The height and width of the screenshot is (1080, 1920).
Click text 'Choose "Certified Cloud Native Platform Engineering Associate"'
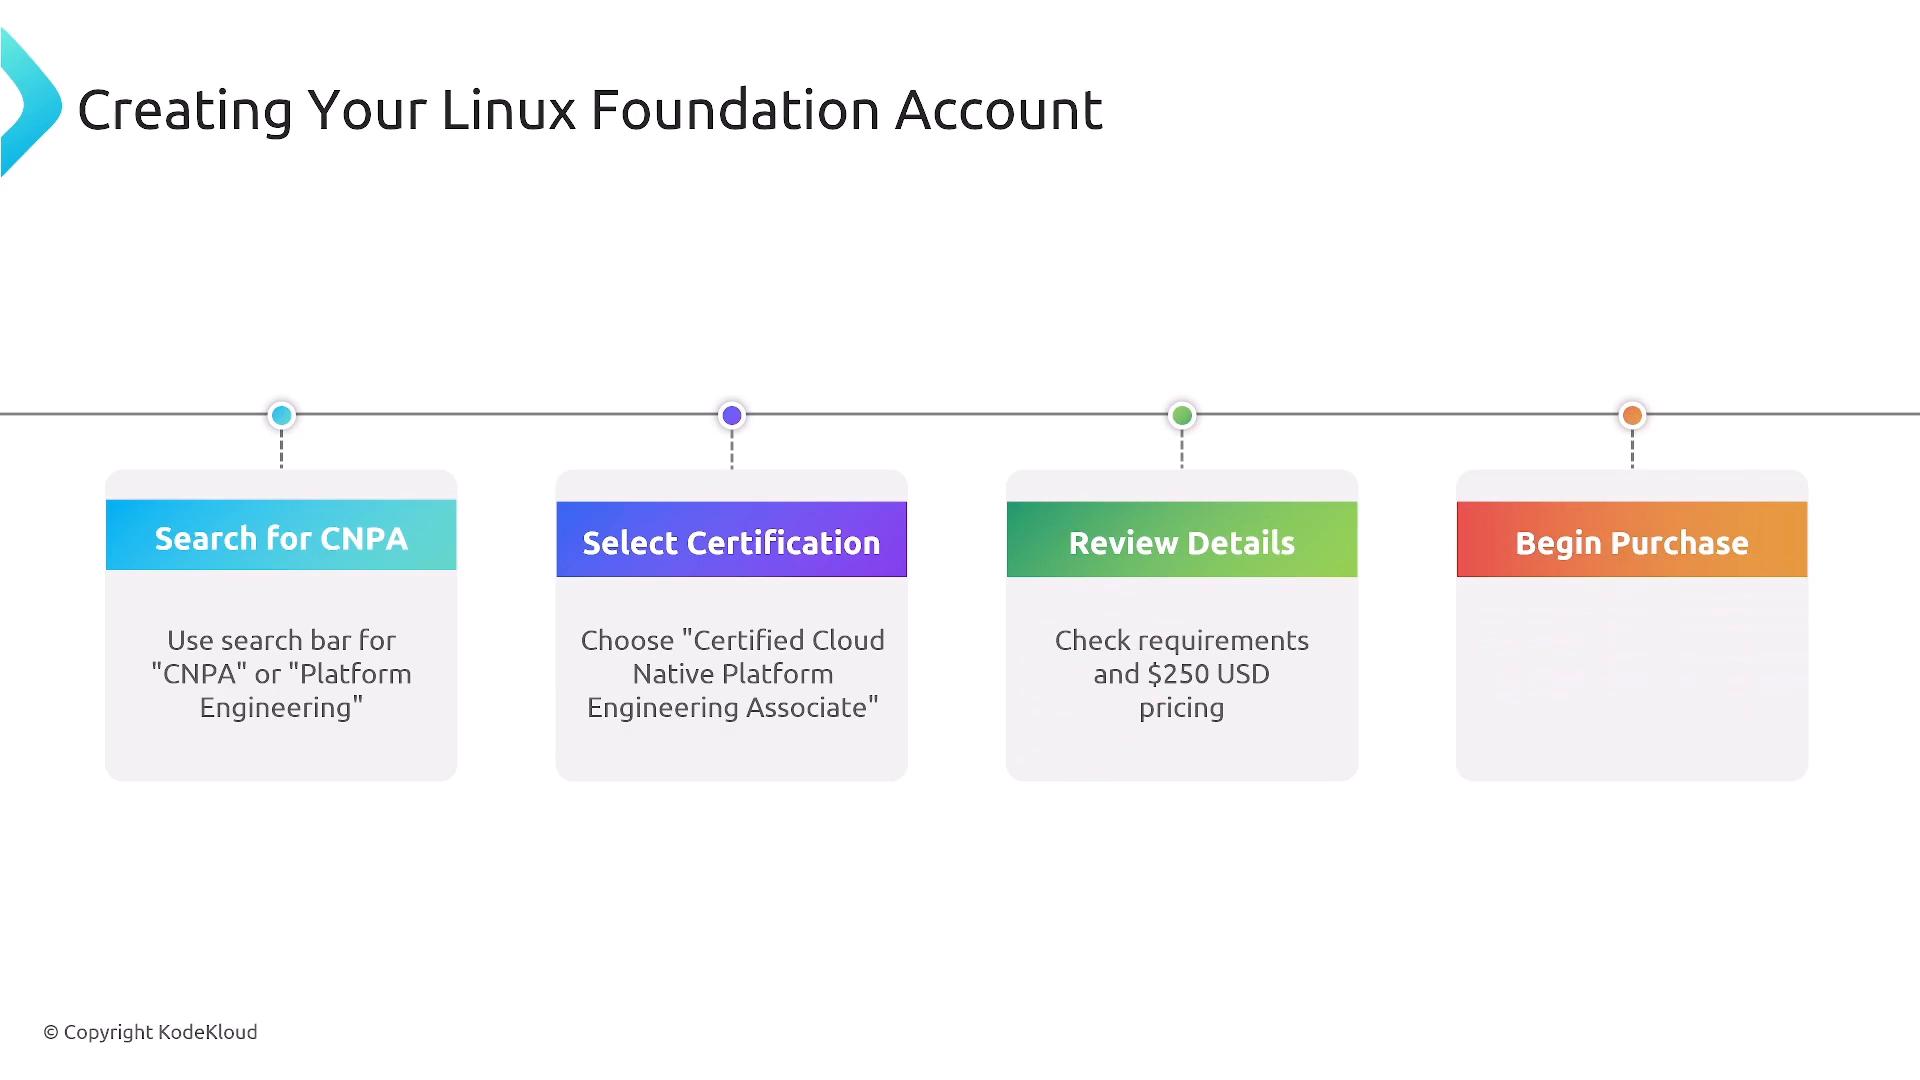pyautogui.click(x=732, y=674)
